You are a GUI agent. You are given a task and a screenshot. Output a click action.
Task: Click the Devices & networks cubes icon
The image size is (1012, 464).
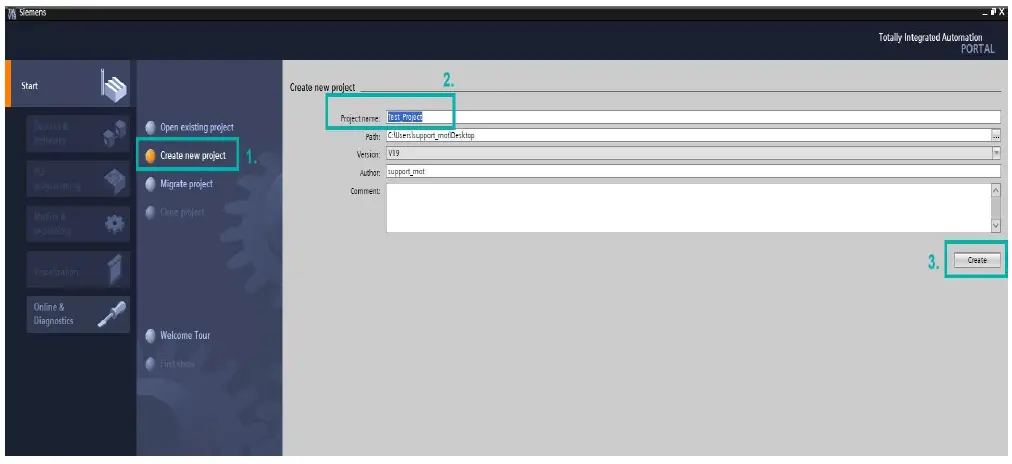(x=114, y=133)
